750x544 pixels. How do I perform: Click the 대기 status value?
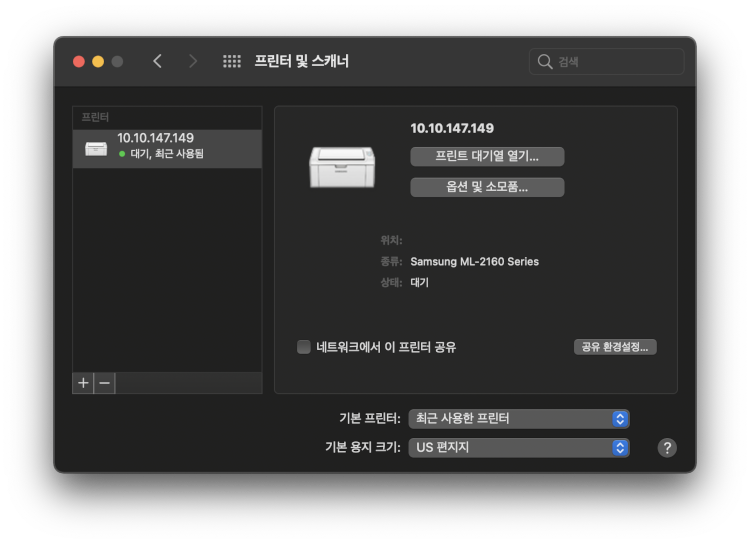pyautogui.click(x=419, y=282)
